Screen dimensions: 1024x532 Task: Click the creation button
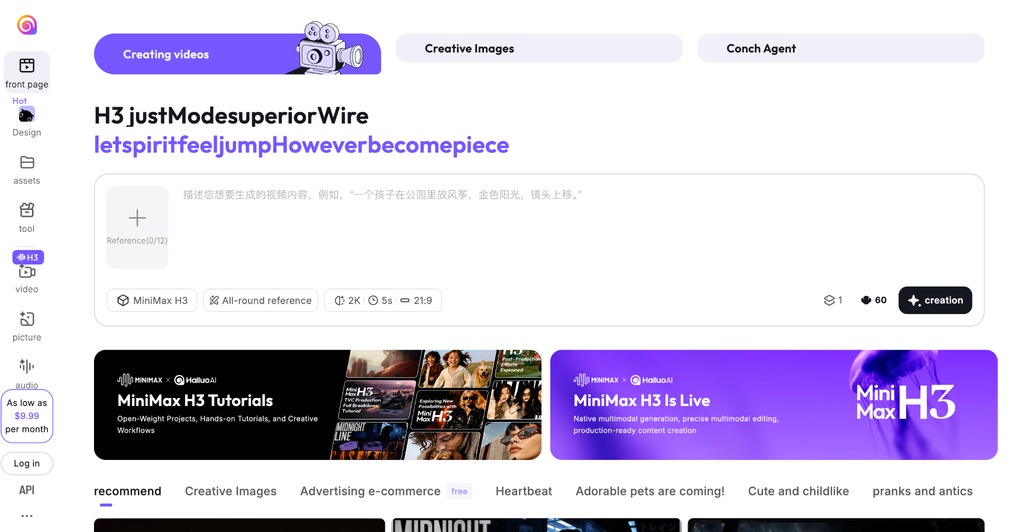(935, 300)
